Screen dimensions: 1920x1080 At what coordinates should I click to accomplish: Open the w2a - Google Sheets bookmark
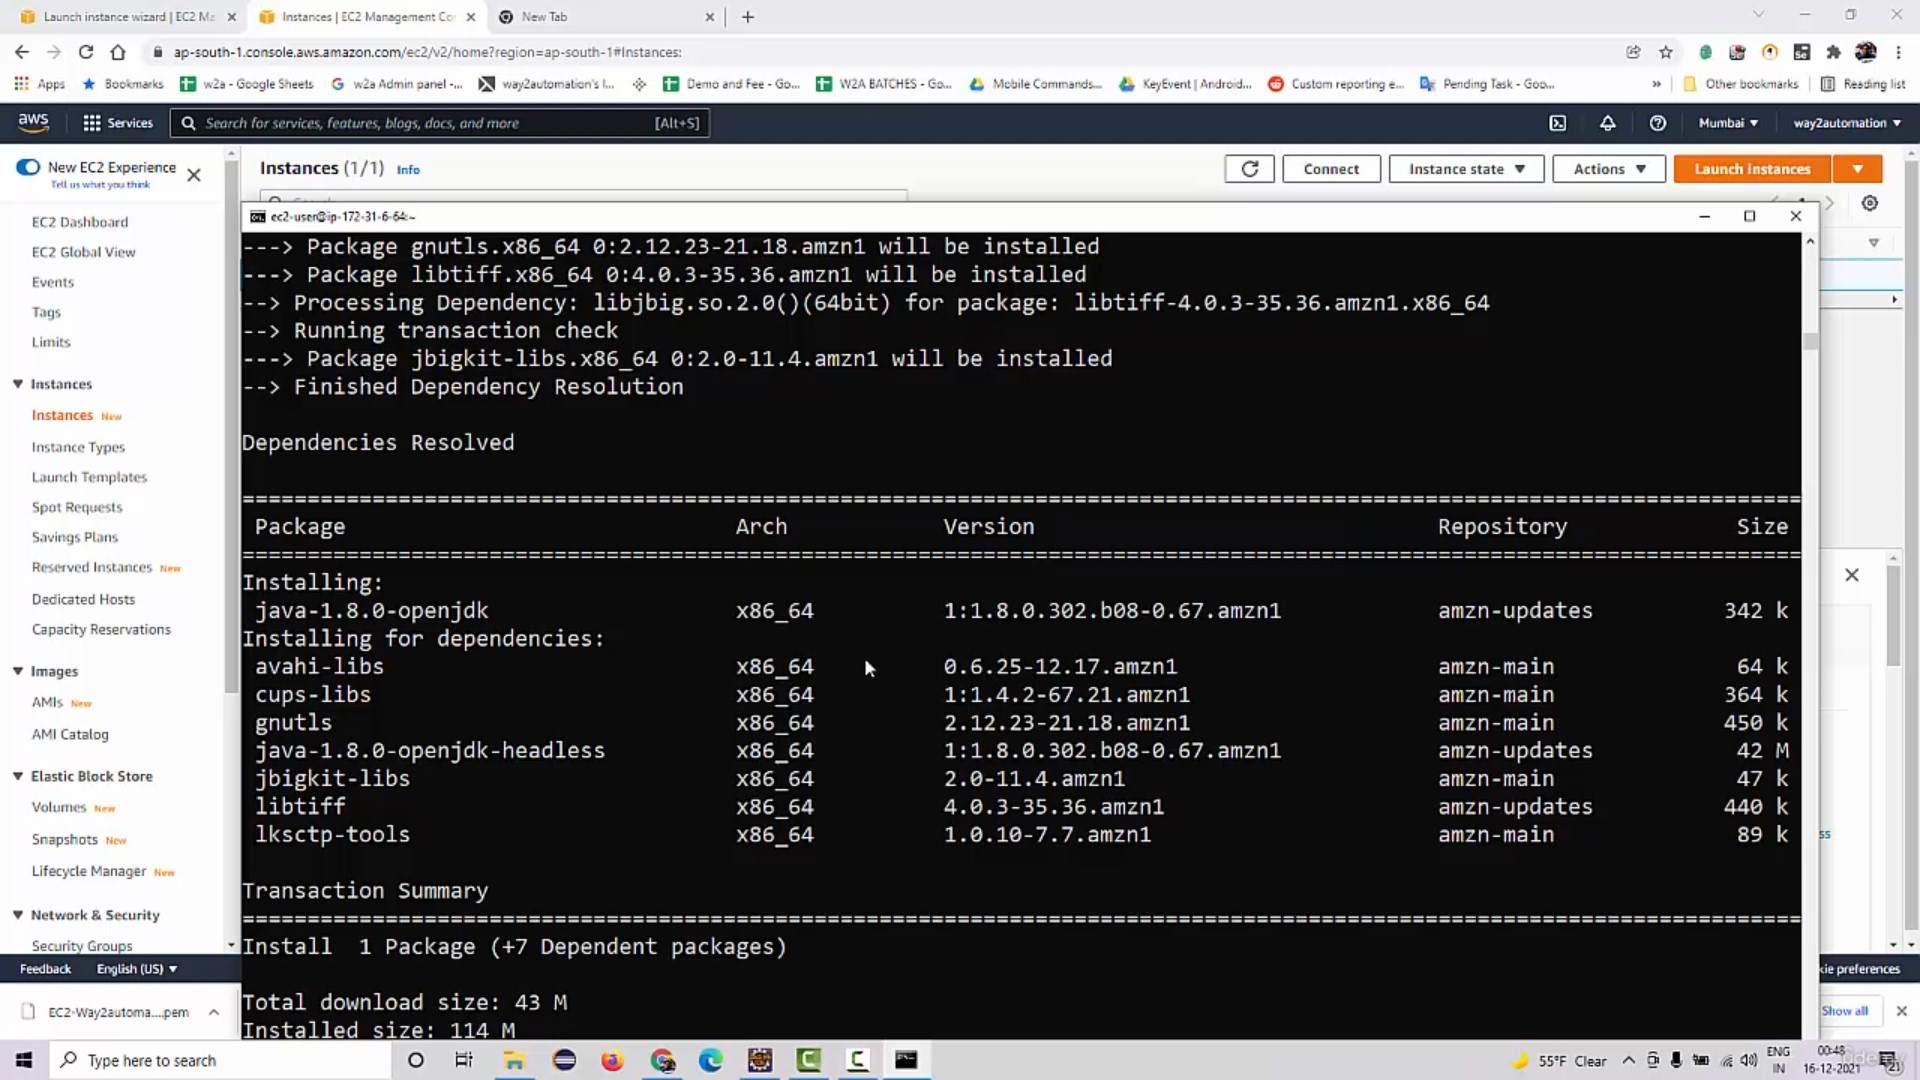pos(246,84)
